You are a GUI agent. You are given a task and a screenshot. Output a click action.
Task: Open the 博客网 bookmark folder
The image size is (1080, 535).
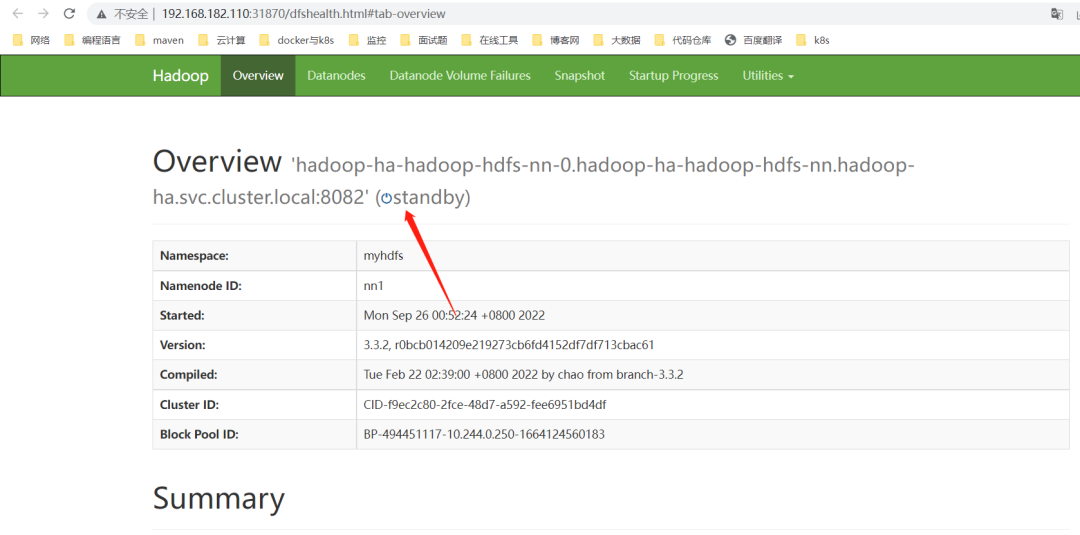tap(555, 40)
